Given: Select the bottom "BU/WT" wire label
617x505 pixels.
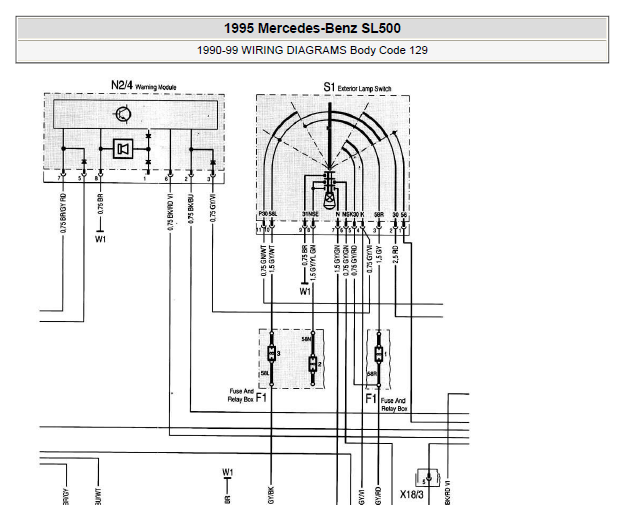Looking at the screenshot, I should click(98, 496).
